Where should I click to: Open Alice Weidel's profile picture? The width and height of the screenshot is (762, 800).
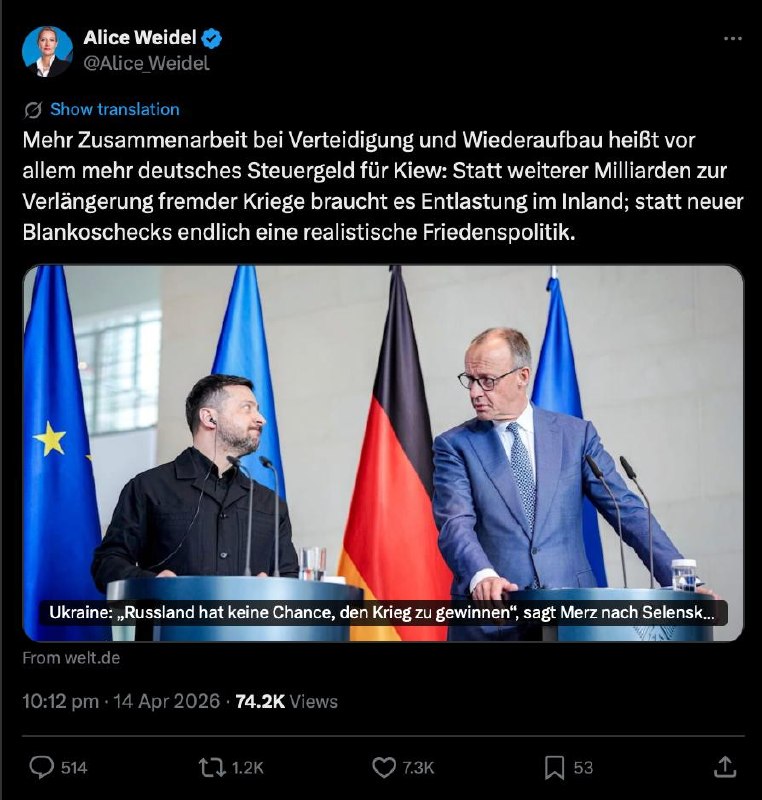(47, 52)
